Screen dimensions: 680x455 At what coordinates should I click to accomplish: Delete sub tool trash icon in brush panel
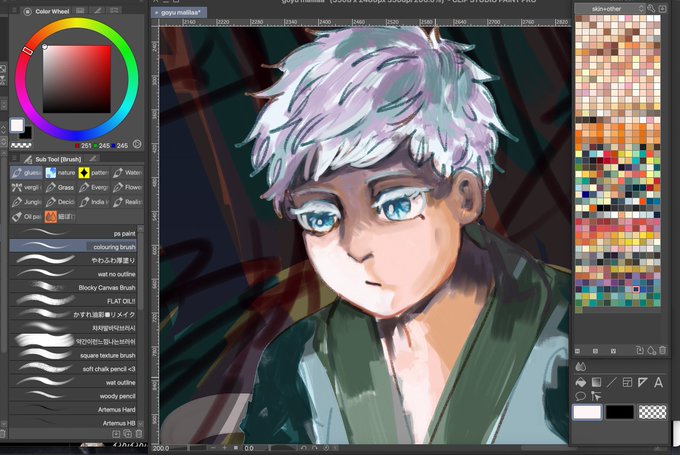click(x=139, y=433)
